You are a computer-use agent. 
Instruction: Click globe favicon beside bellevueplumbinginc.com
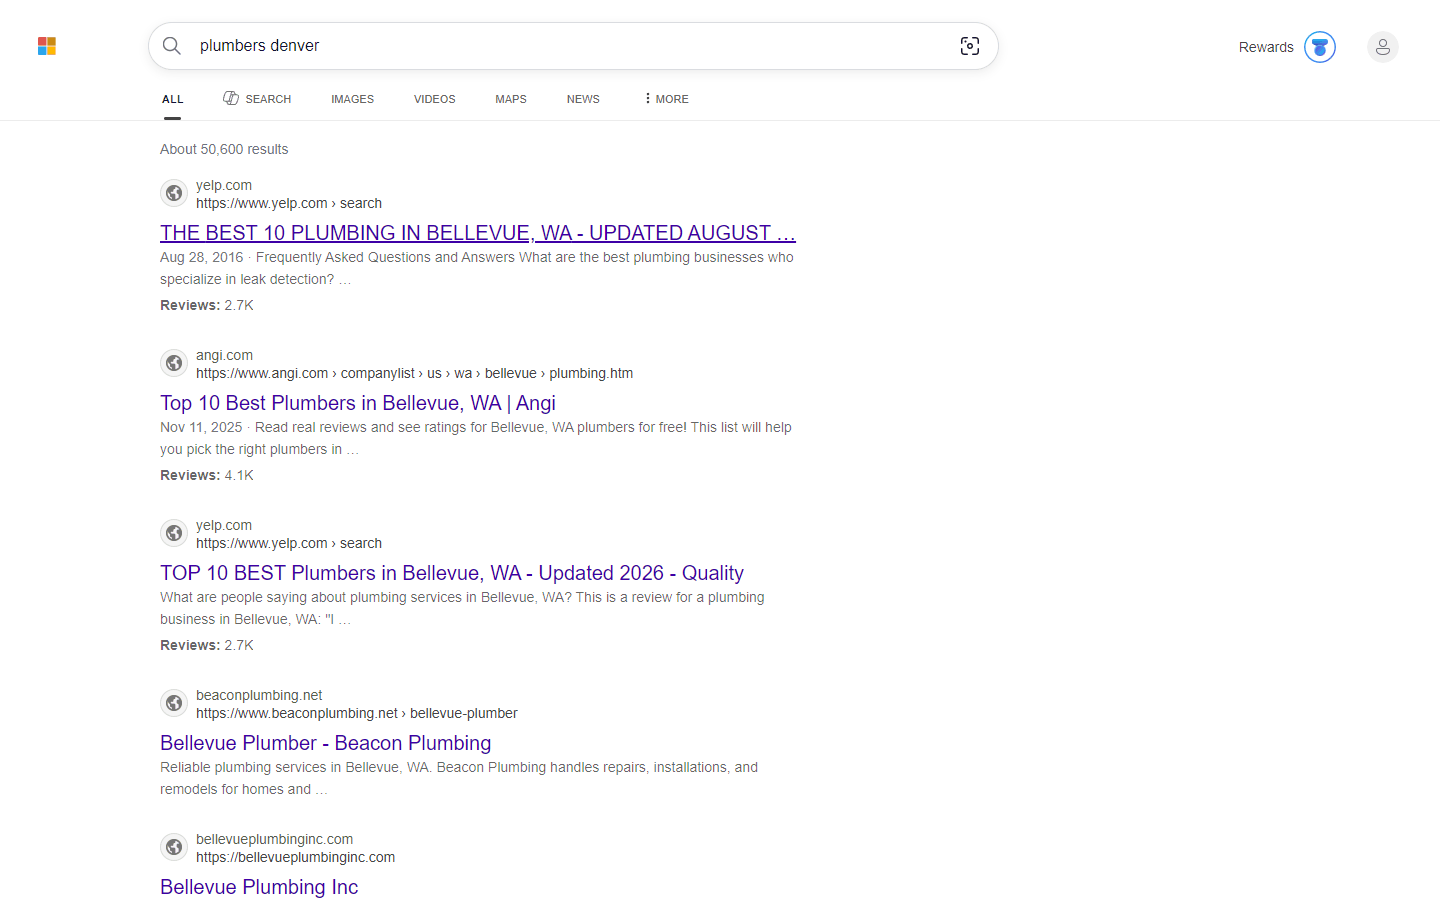174,847
